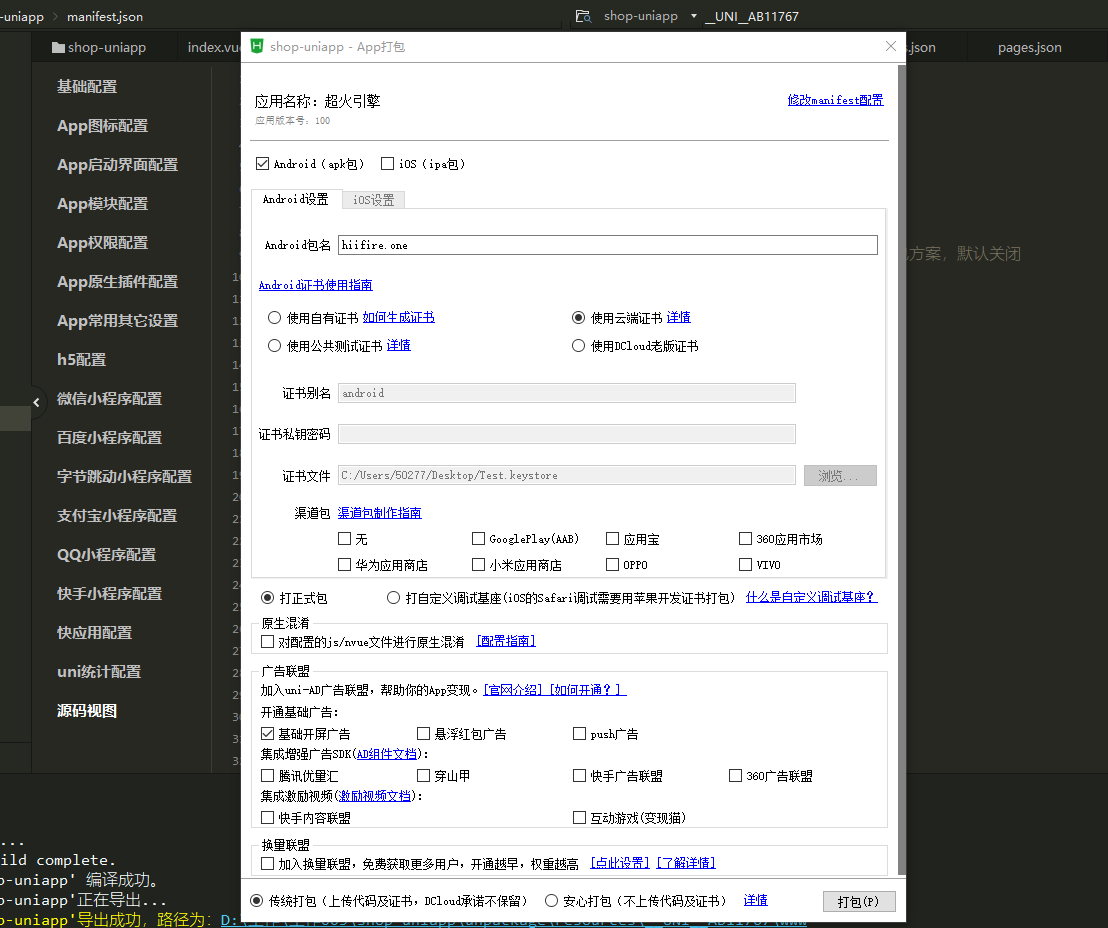Select 使用公共测试证书 radio option
Screen dimensions: 1108x928
tap(274, 346)
